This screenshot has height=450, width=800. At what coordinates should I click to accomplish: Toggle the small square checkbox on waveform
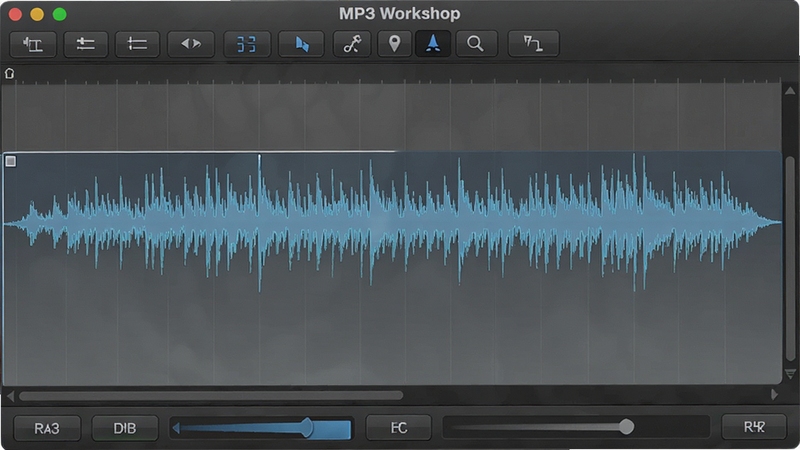pos(10,161)
